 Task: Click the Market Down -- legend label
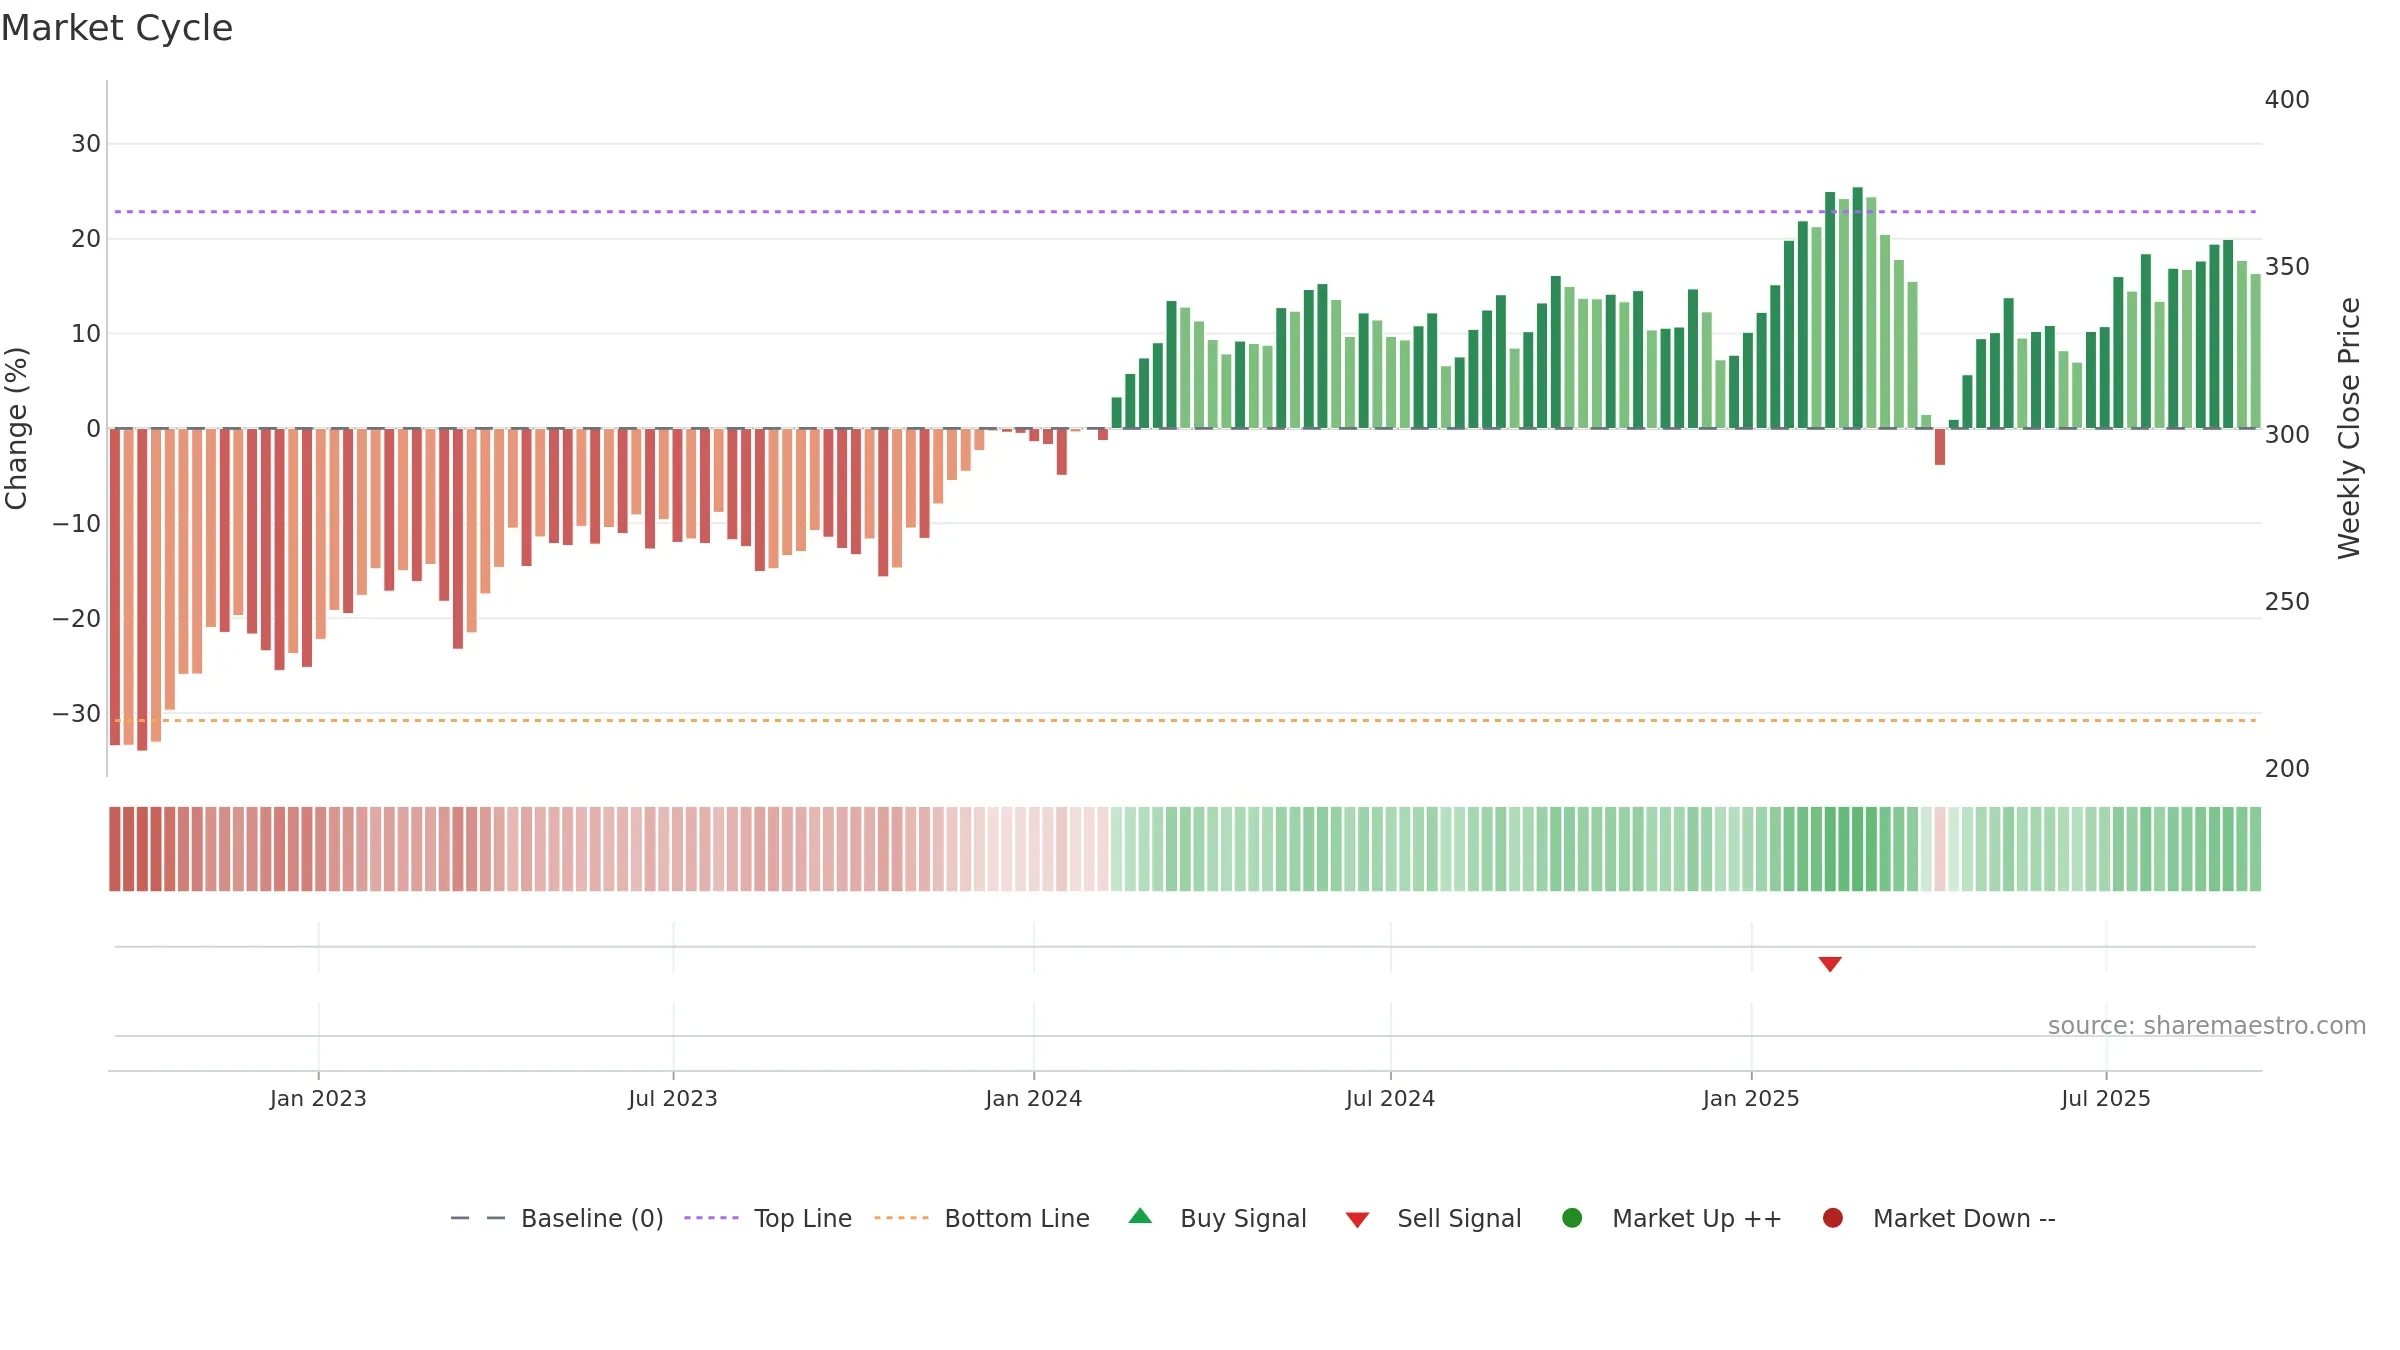tap(1964, 1218)
